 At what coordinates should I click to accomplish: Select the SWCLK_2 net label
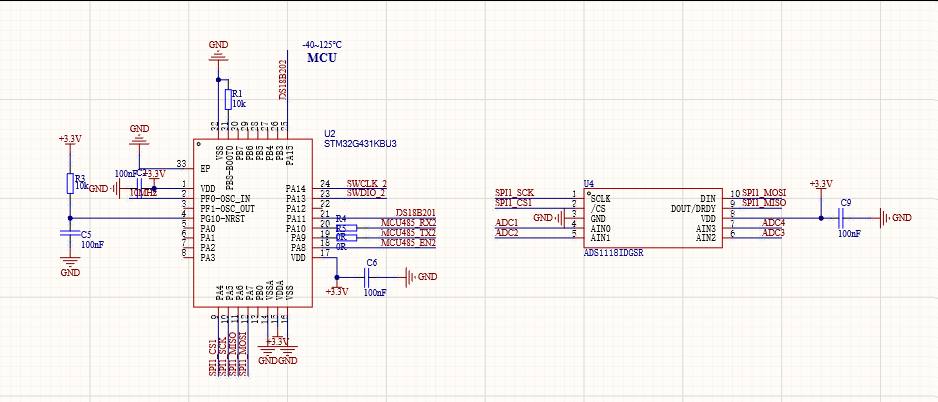click(x=367, y=183)
